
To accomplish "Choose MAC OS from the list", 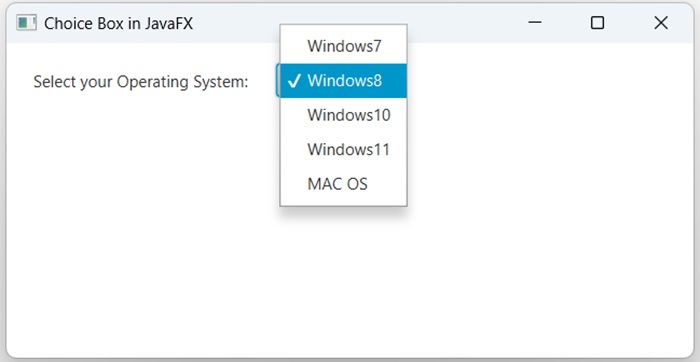I will [x=343, y=184].
